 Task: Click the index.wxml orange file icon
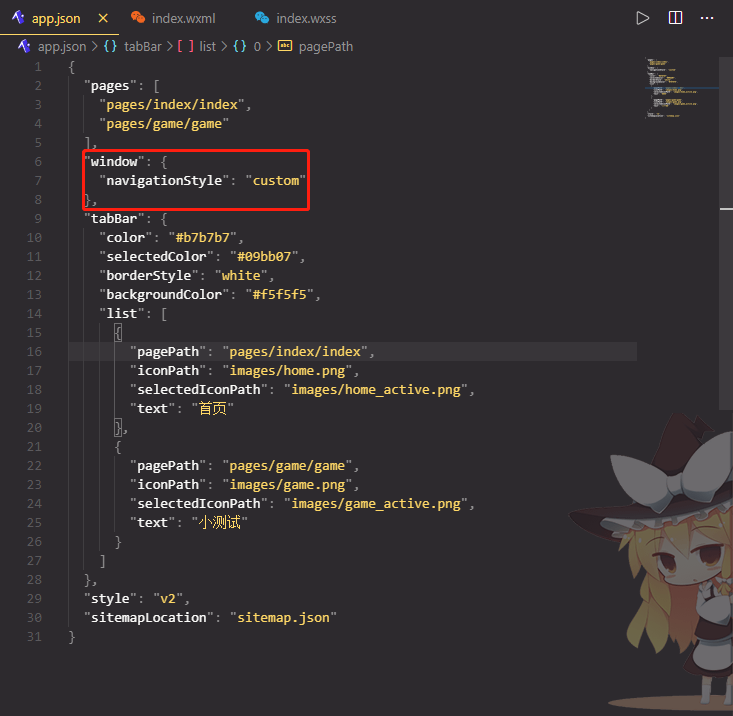[x=137, y=18]
